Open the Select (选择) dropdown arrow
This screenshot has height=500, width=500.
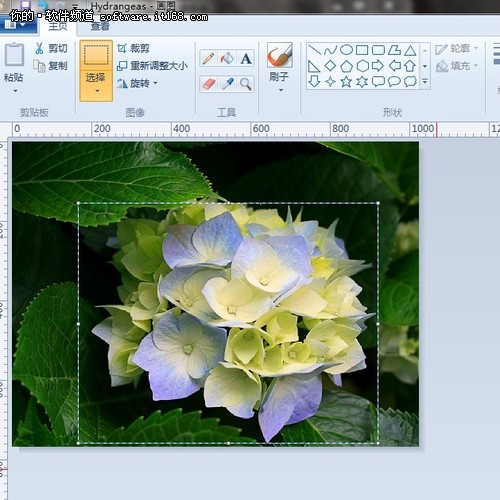[x=97, y=91]
